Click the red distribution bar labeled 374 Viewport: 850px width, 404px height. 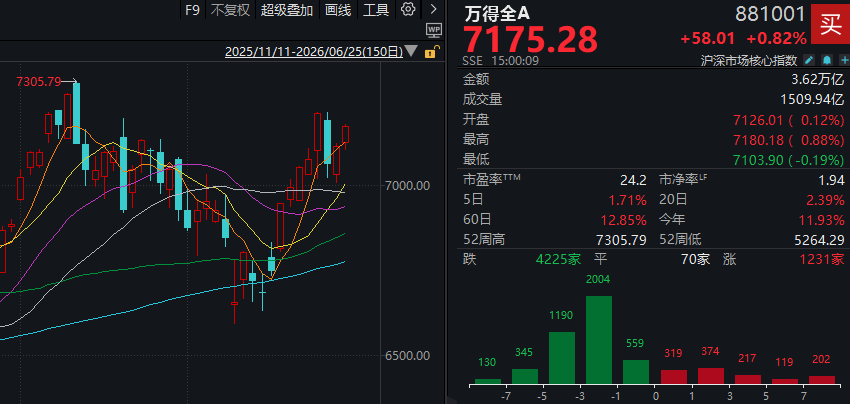coord(711,376)
